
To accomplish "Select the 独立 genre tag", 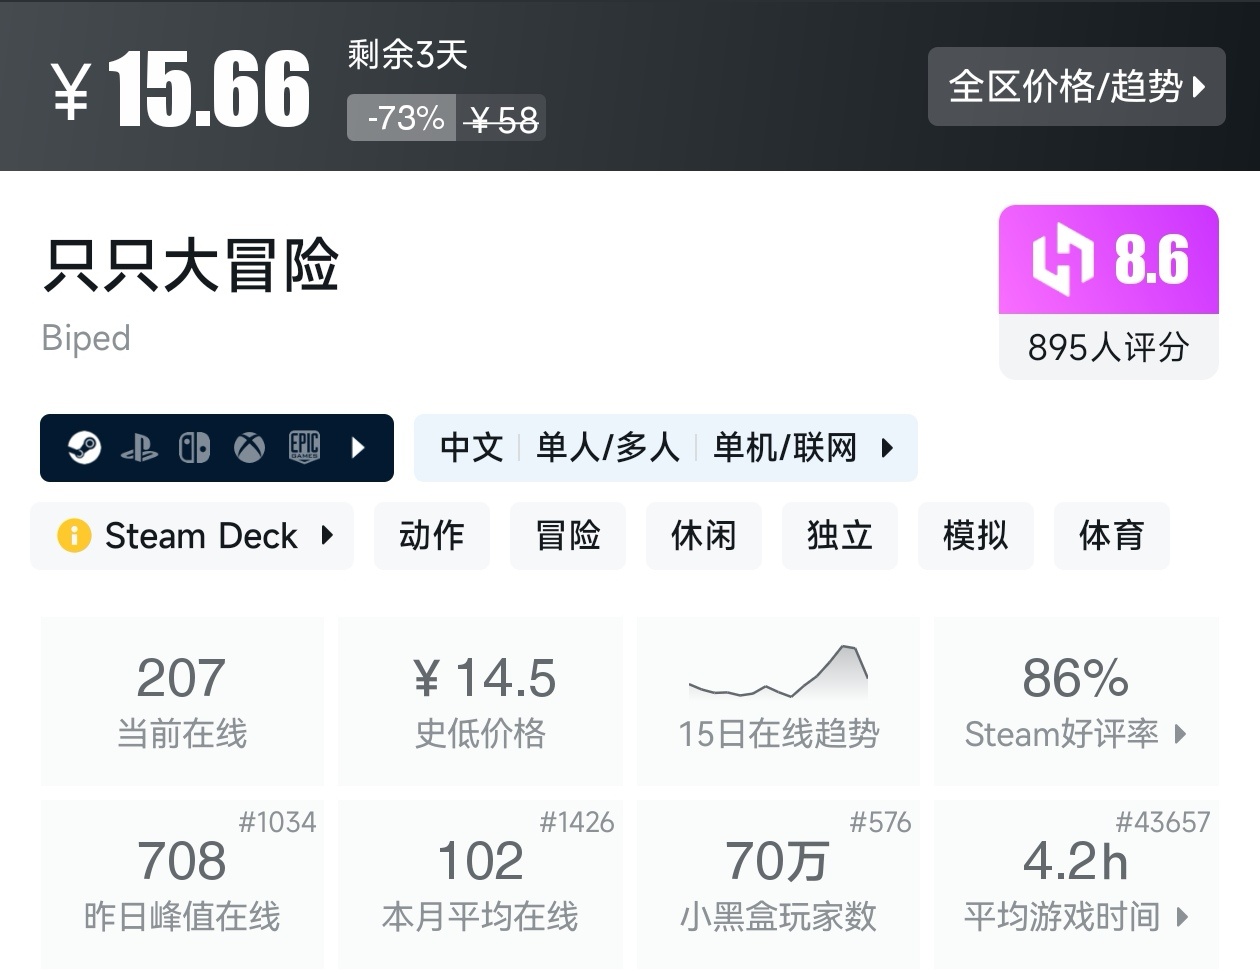I will [x=840, y=536].
